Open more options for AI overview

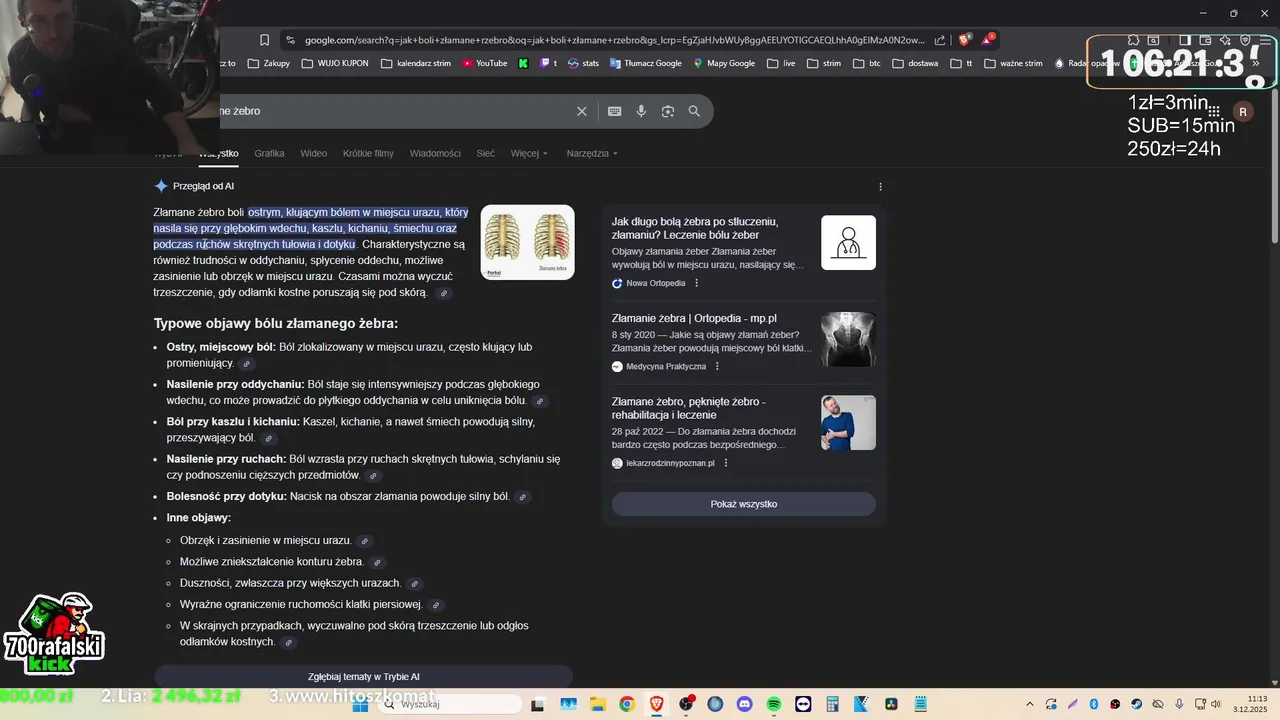(880, 186)
